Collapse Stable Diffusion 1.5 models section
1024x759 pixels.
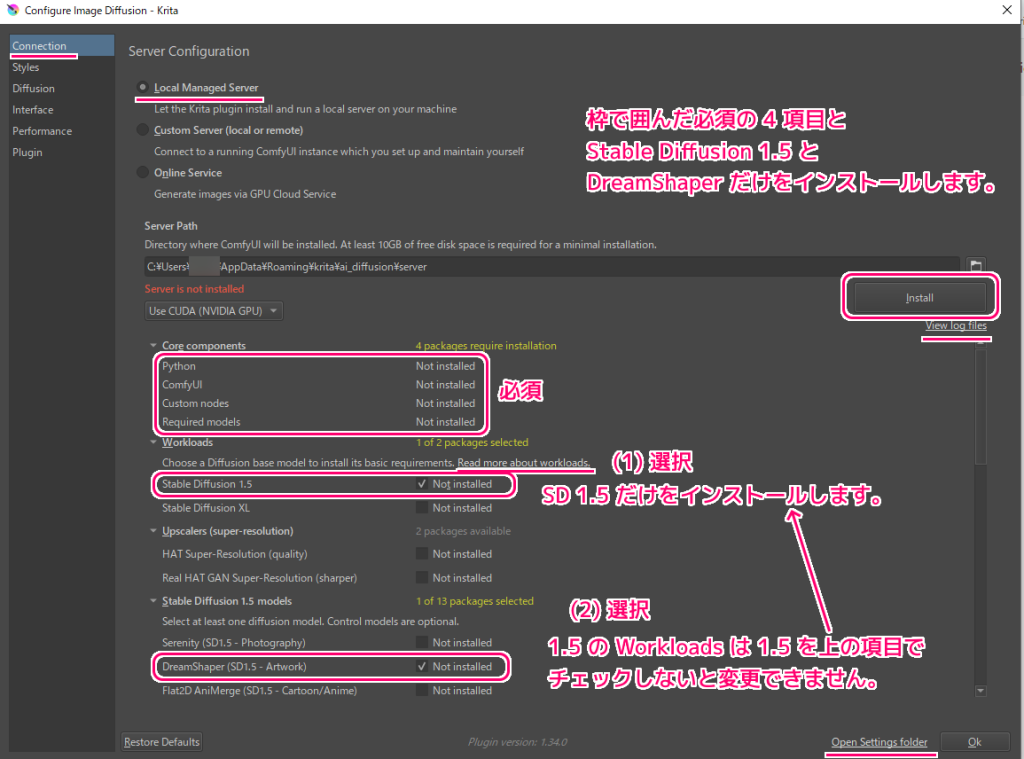pos(153,601)
